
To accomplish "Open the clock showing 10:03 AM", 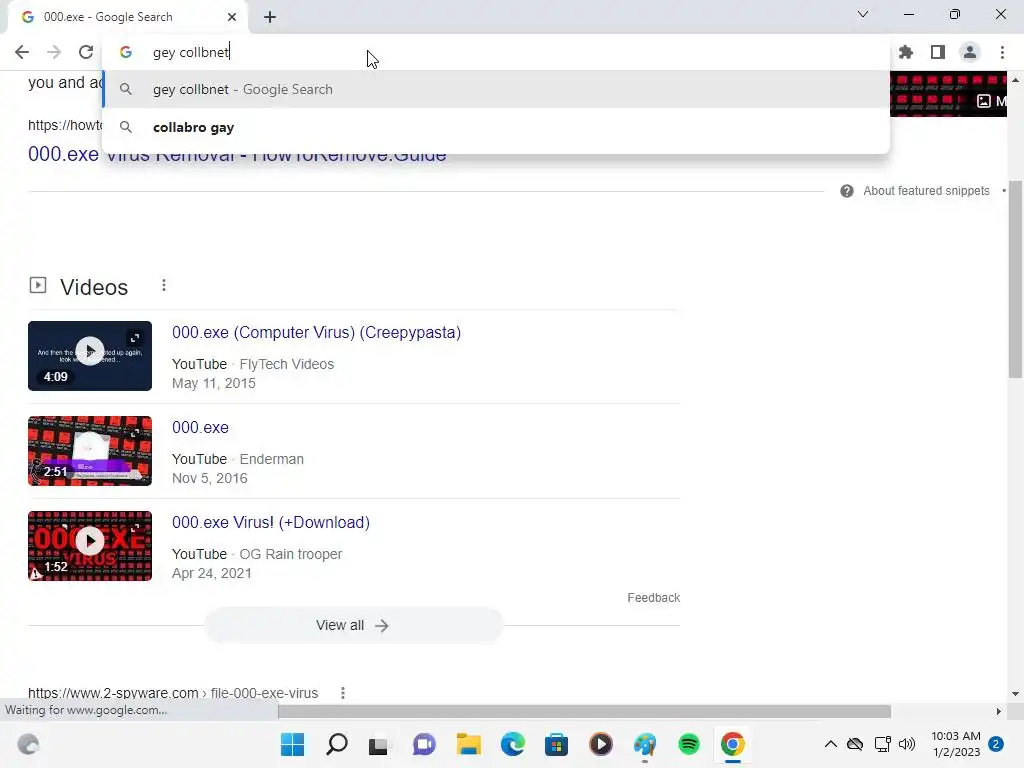I will (956, 744).
